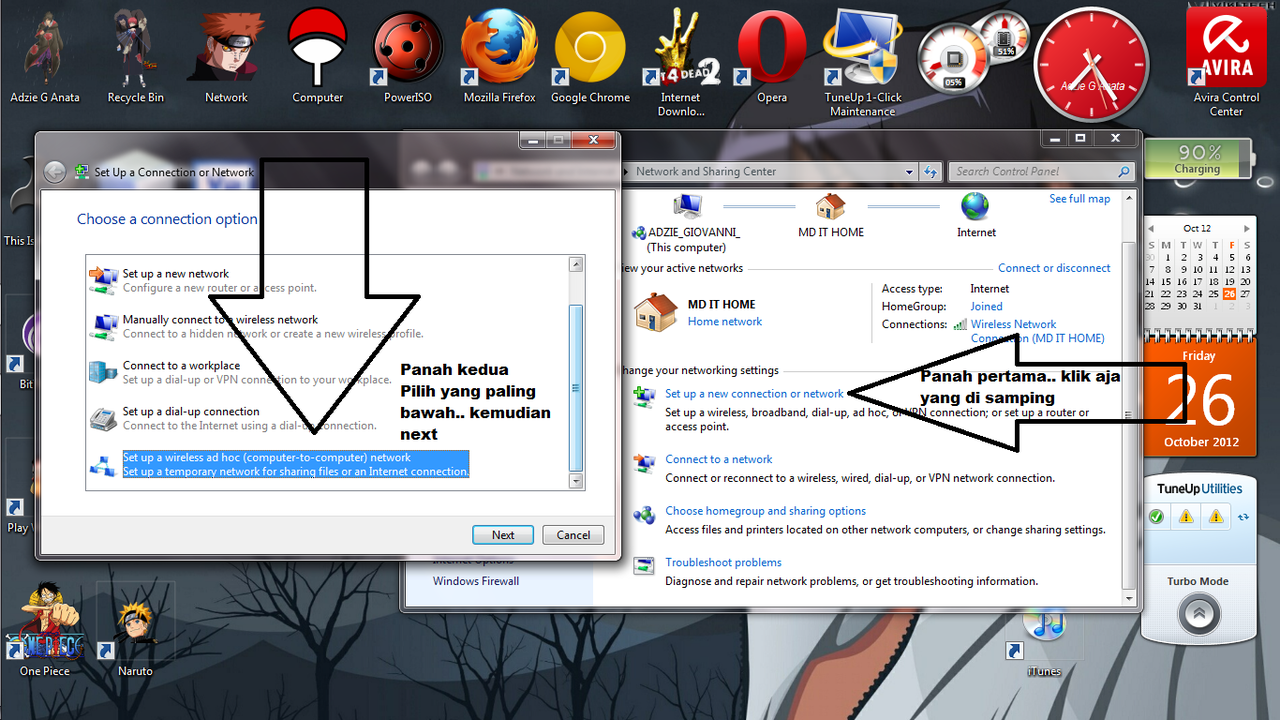Click Set up a new connection or network
The image size is (1280, 720).
[755, 394]
